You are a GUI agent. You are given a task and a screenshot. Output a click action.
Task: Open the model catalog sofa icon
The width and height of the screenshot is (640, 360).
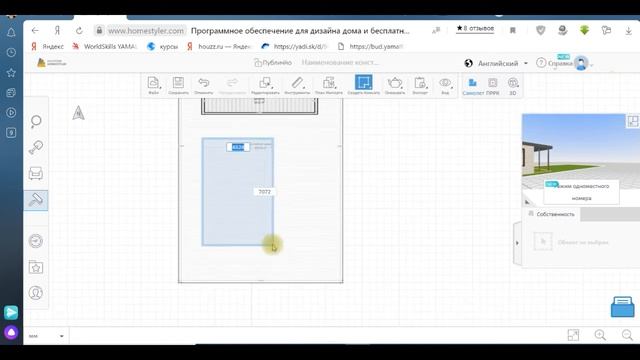click(x=36, y=173)
